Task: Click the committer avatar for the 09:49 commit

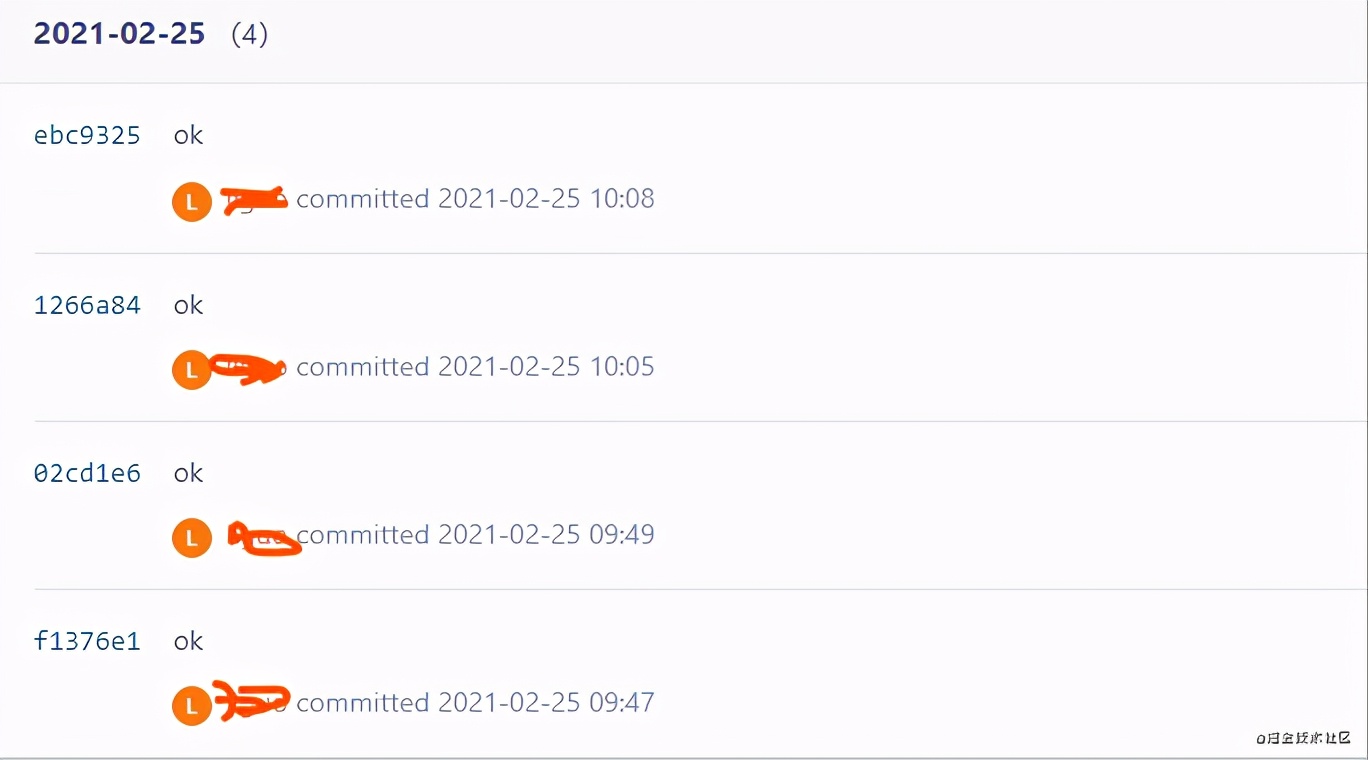Action: tap(191, 537)
